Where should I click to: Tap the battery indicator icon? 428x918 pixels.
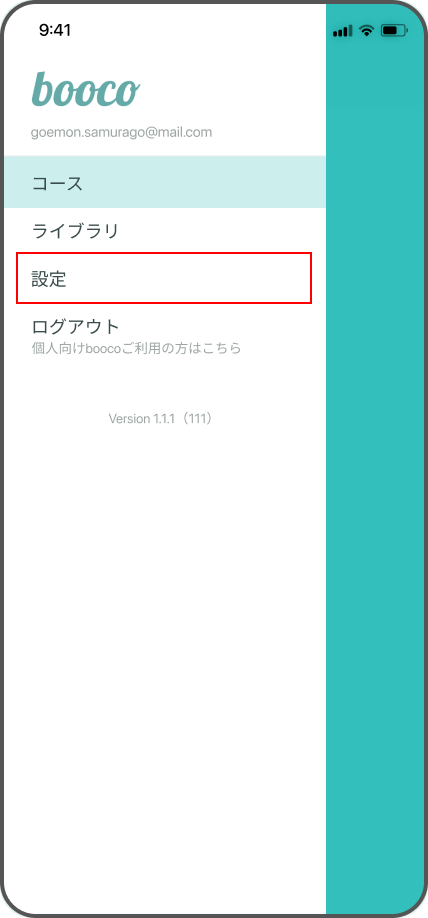[393, 30]
